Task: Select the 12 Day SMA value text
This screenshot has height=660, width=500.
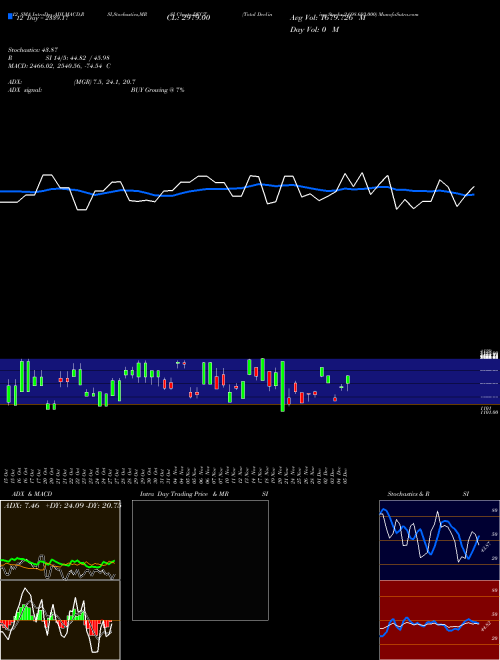Action: point(41,18)
